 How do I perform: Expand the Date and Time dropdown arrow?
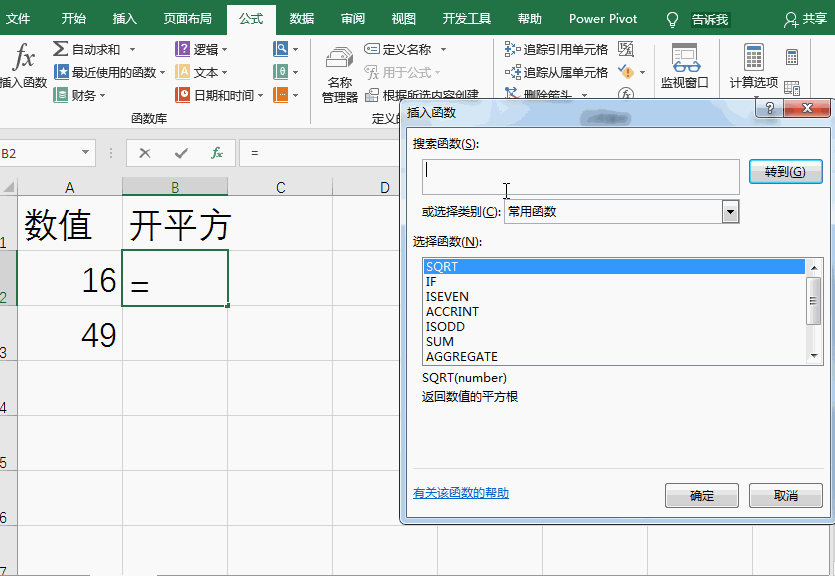click(260, 96)
